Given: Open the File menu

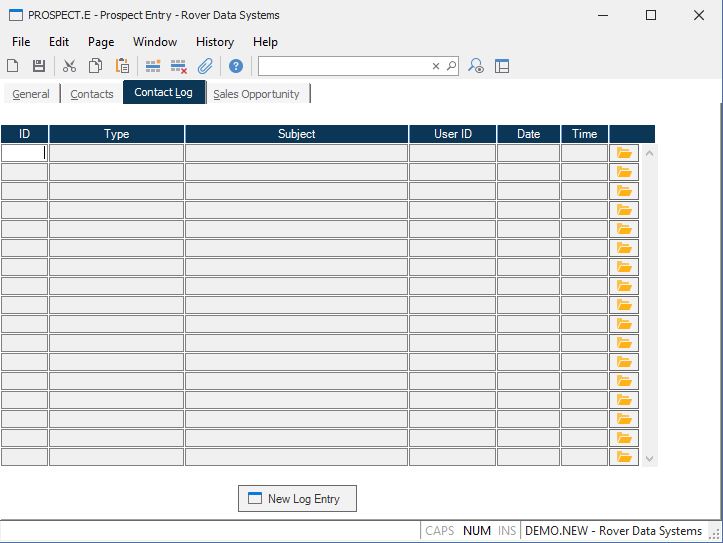Looking at the screenshot, I should pyautogui.click(x=21, y=42).
